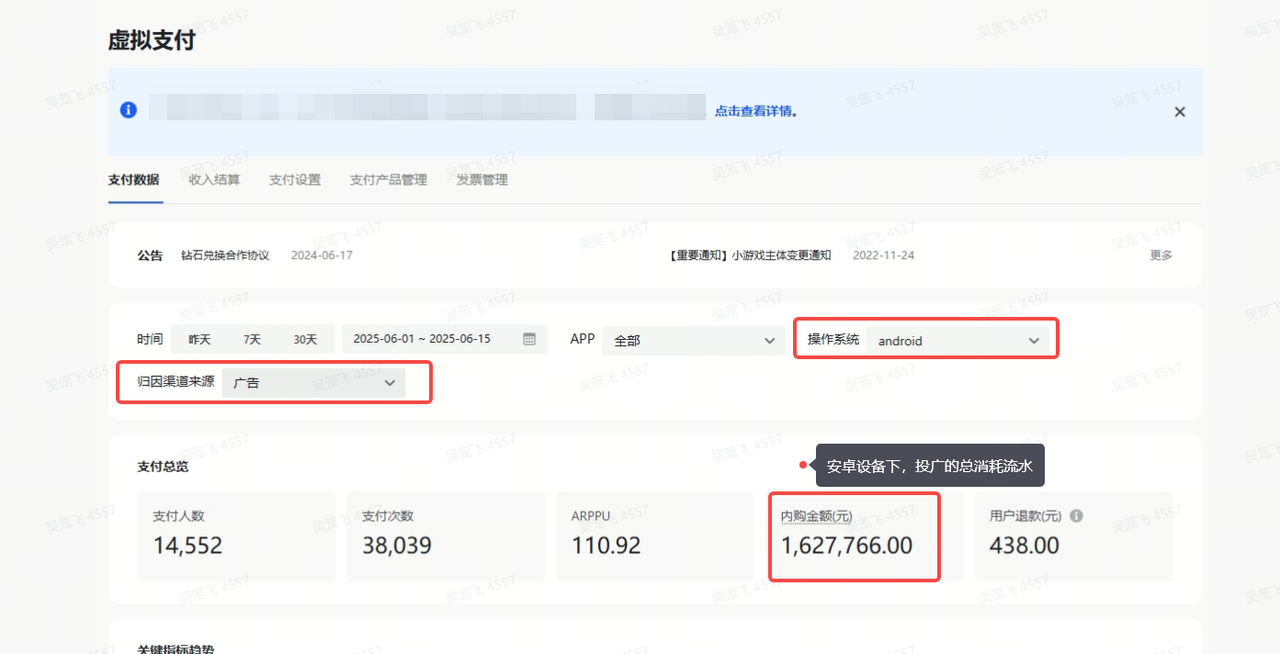Select the 发票管理 tab

click(482, 180)
